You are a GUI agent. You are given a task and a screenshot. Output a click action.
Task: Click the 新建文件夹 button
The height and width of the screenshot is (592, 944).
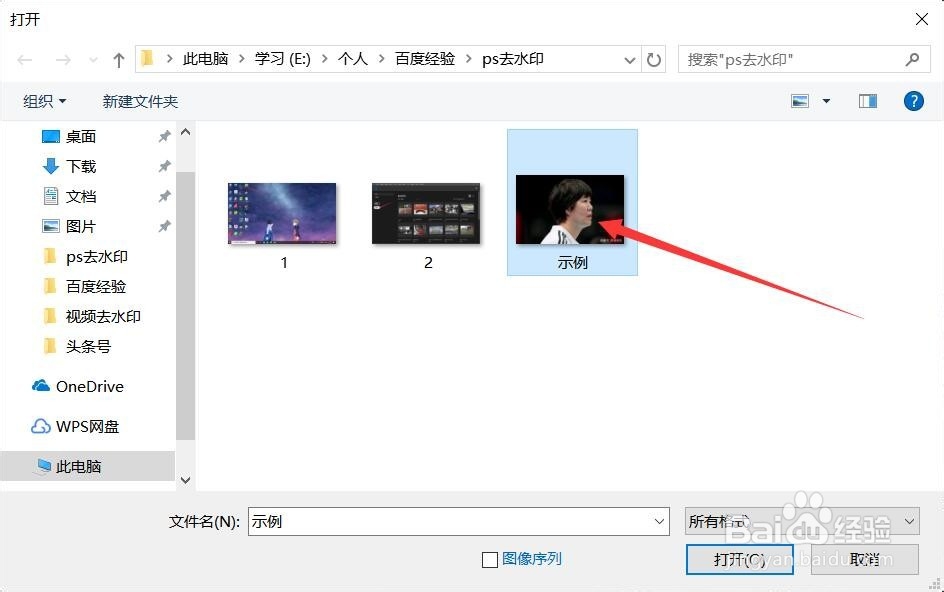[139, 100]
